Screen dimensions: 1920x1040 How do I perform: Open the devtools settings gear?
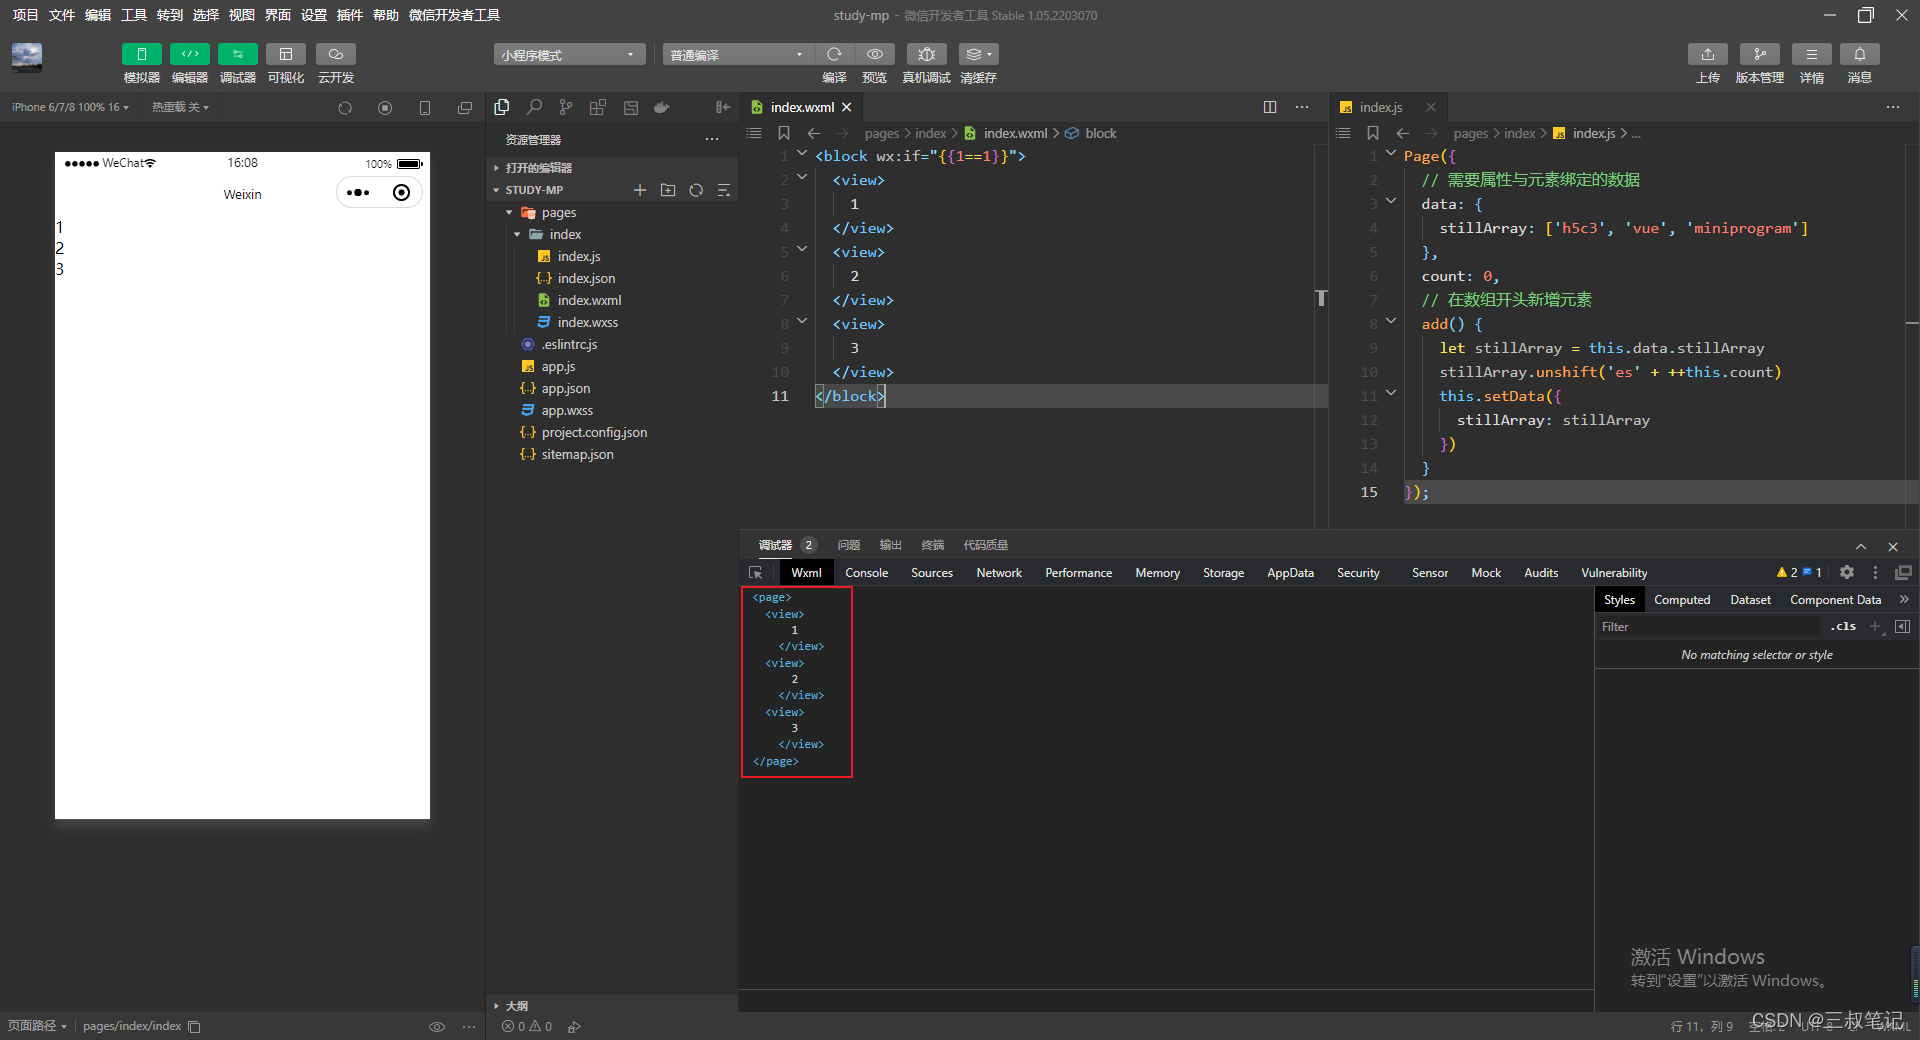pyautogui.click(x=1847, y=572)
